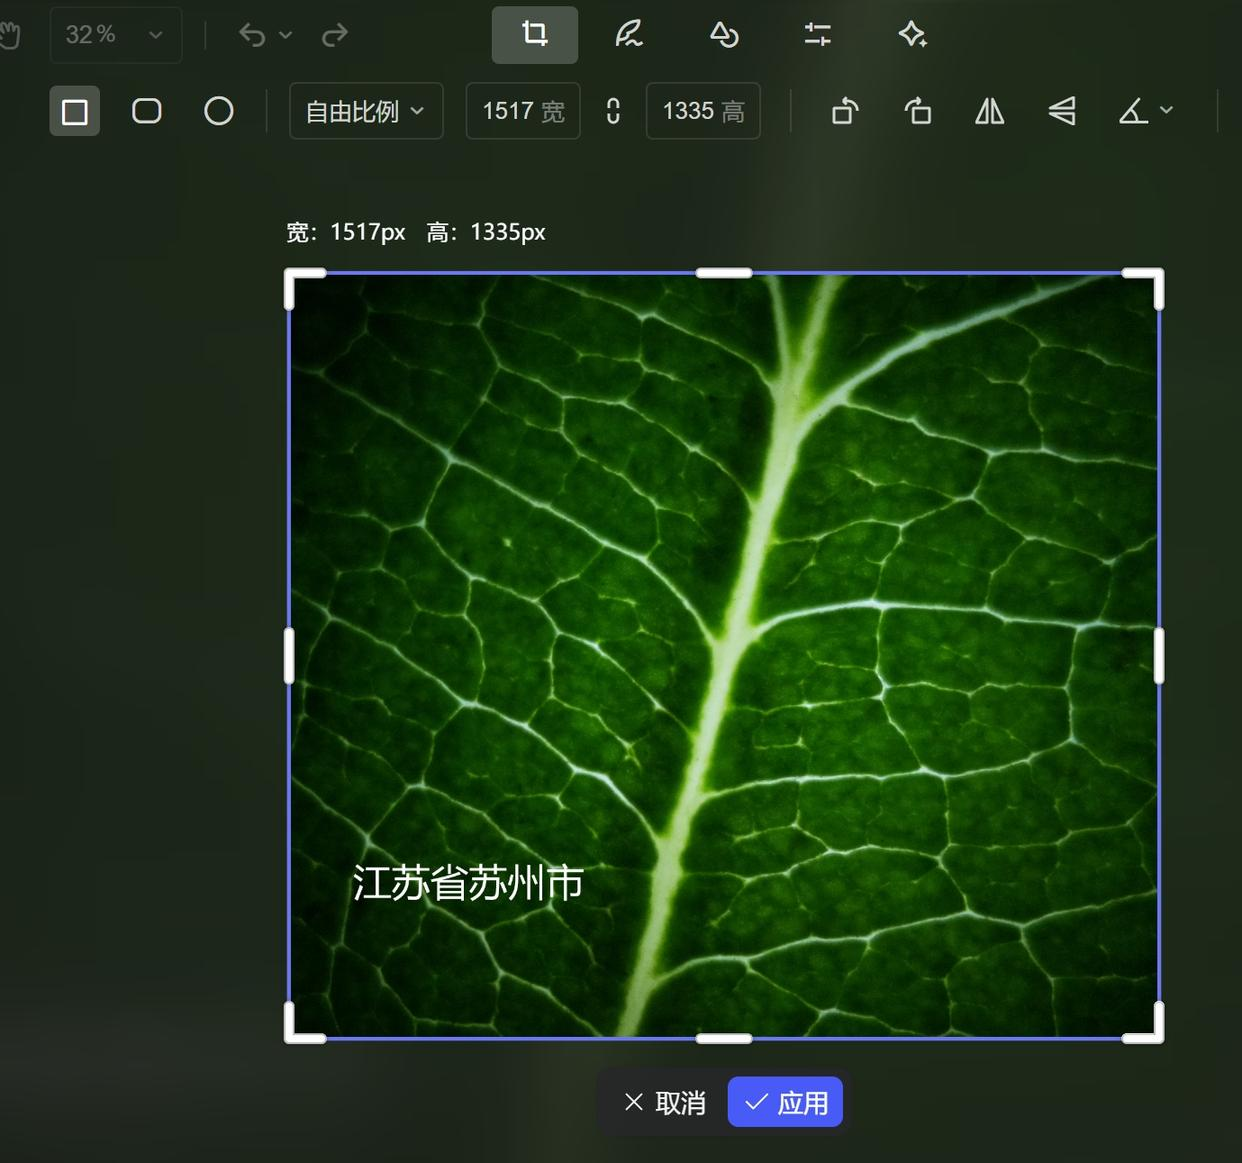Open the shapes tool
The height and width of the screenshot is (1163, 1242).
(723, 35)
